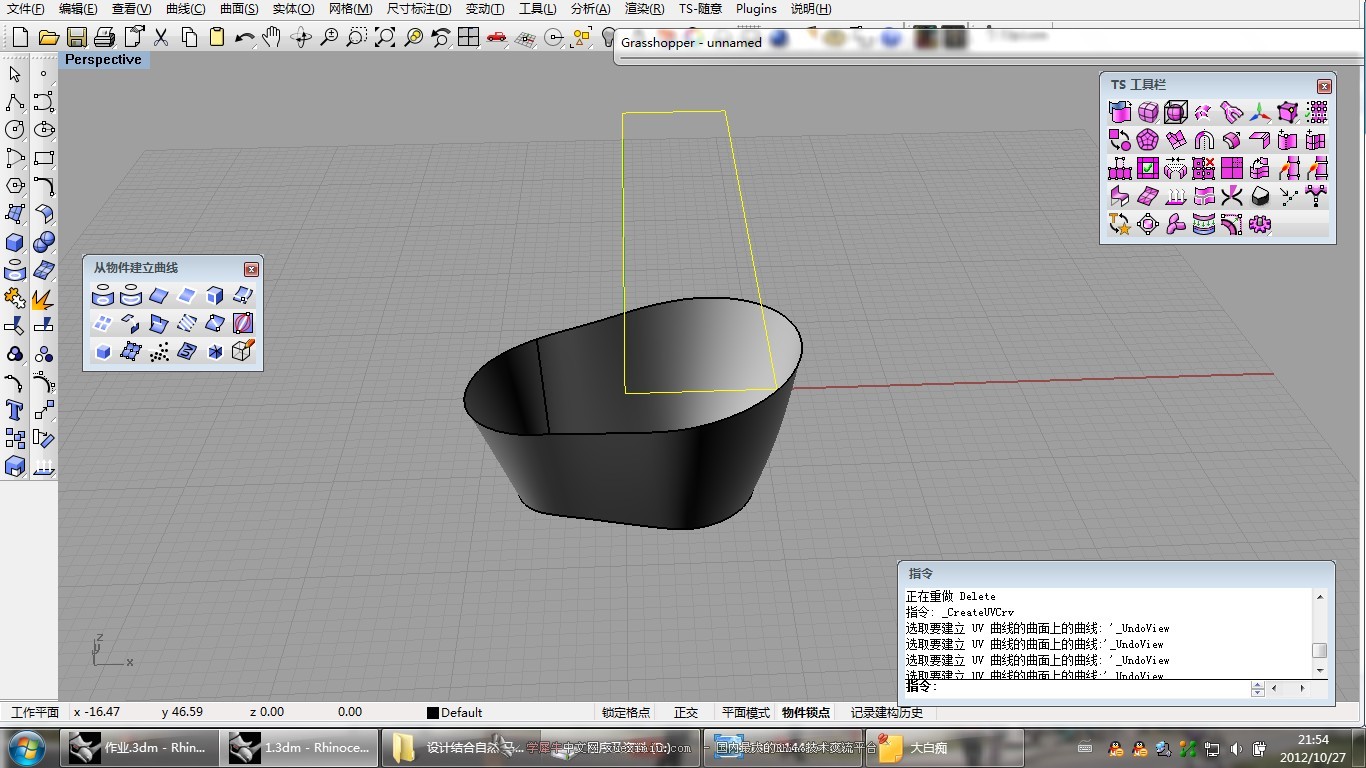Open the TS-随意 menu
The width and height of the screenshot is (1366, 768).
700,9
